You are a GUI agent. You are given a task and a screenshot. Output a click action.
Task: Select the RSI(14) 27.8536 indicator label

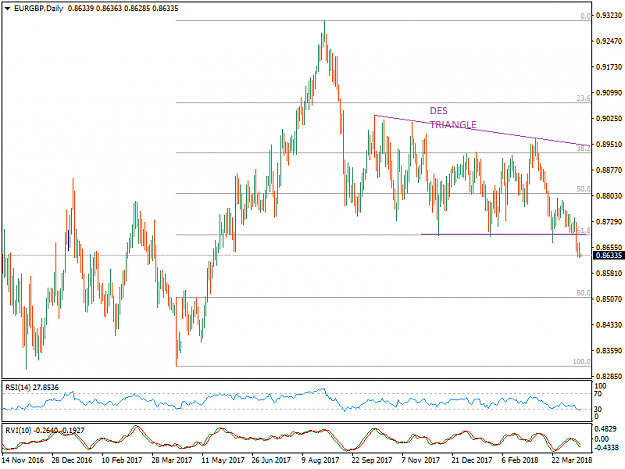32,387
